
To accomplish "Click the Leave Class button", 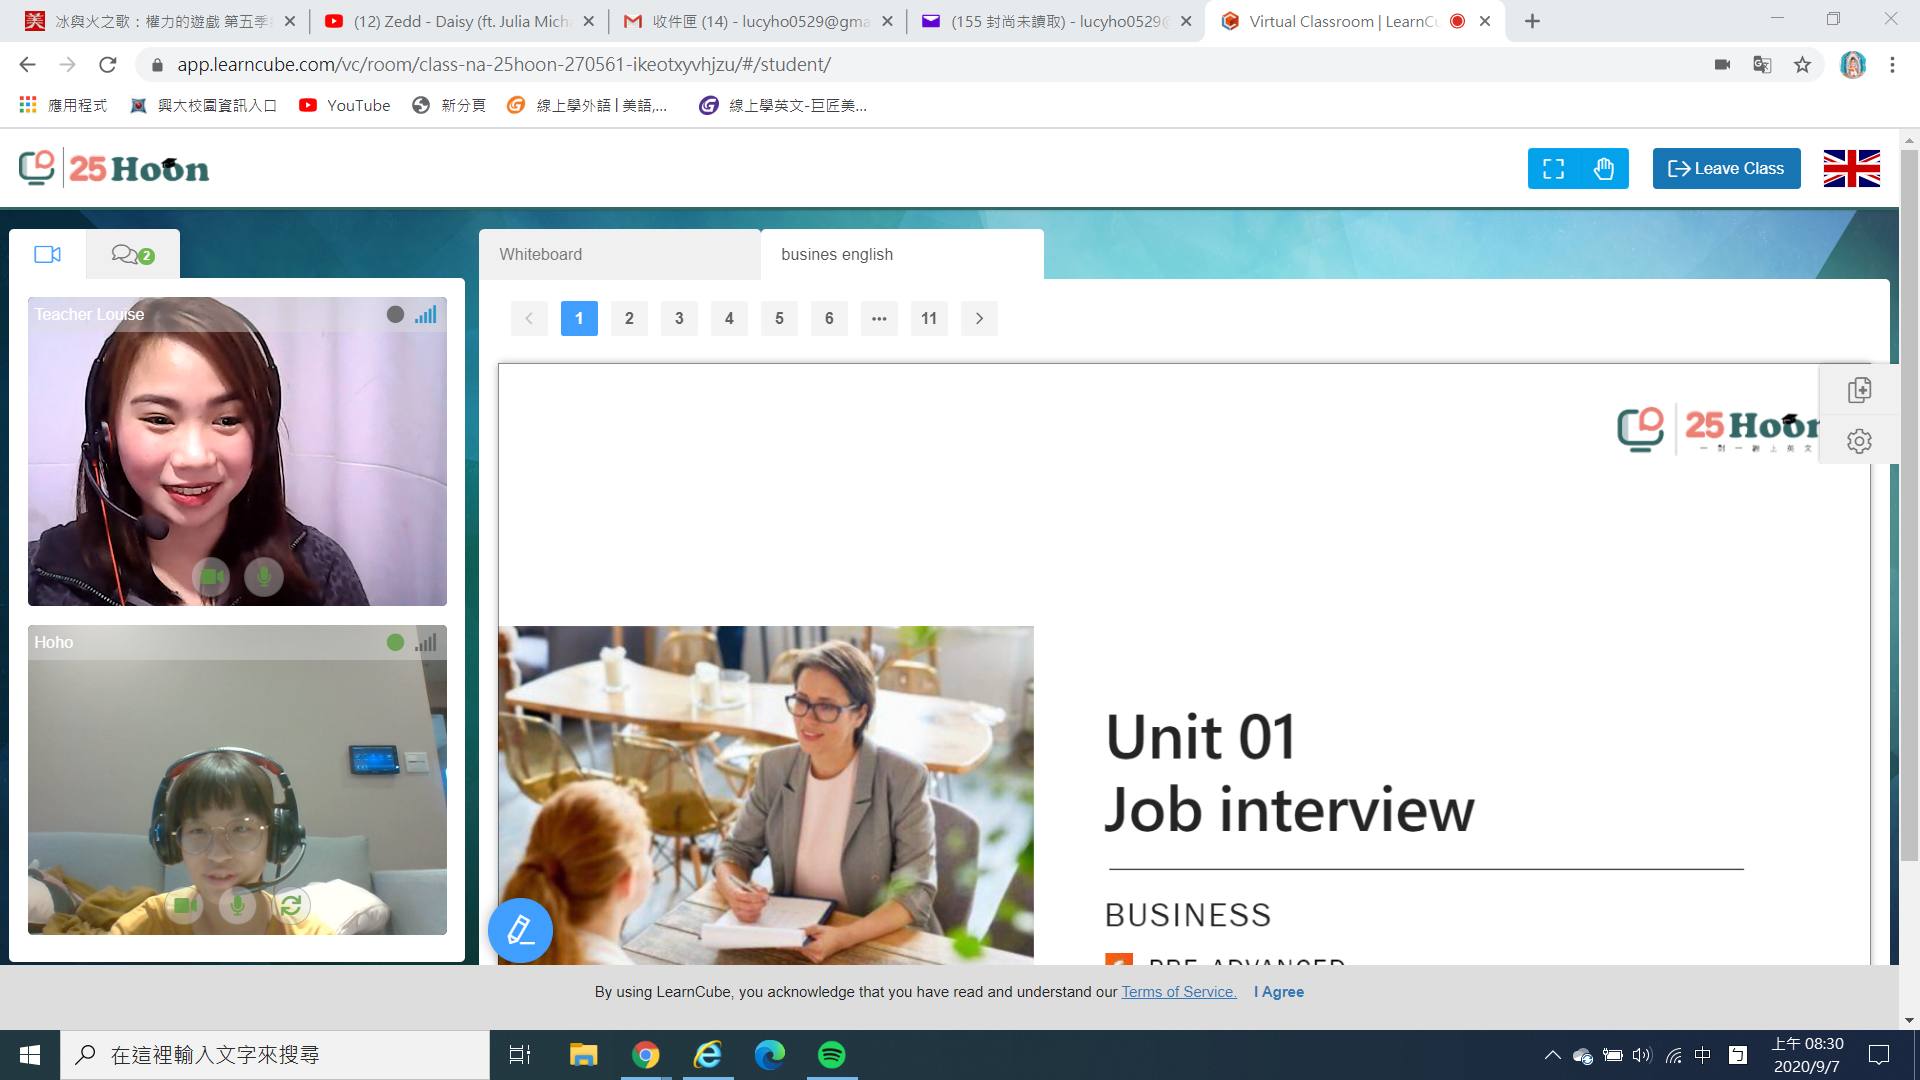I will 1726,168.
